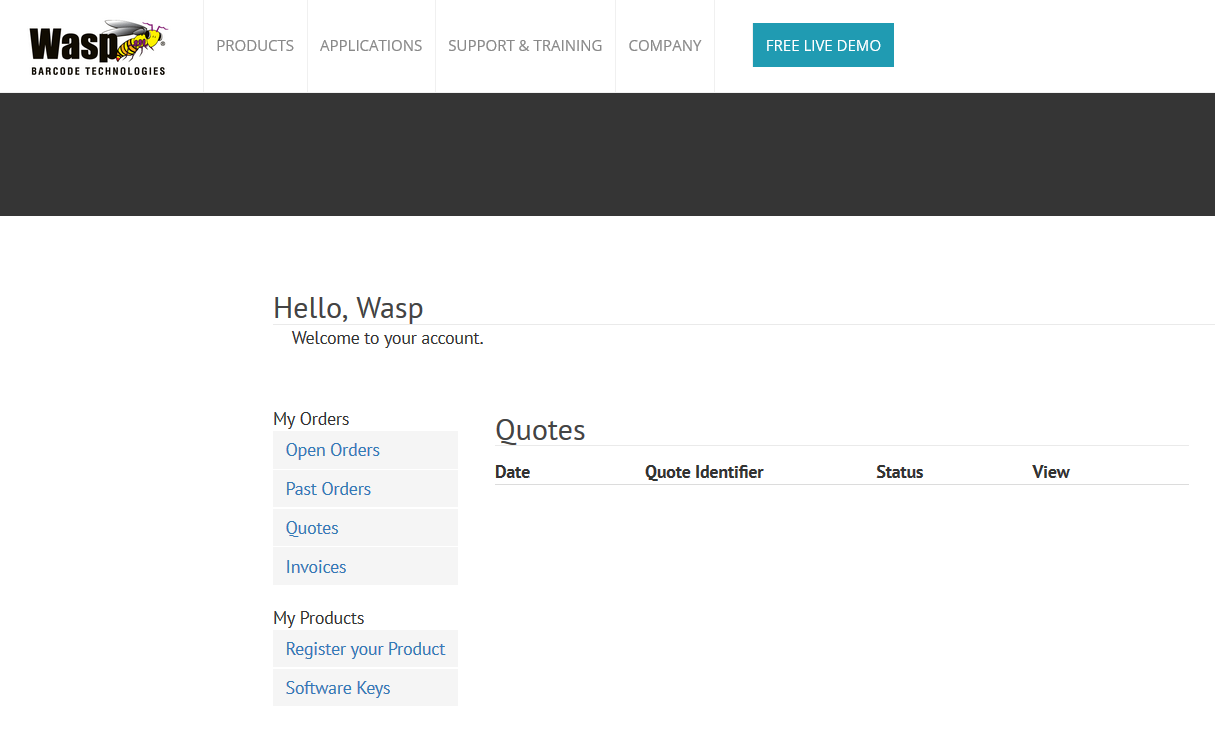Click Register your Product
The width and height of the screenshot is (1215, 731).
[x=365, y=649]
